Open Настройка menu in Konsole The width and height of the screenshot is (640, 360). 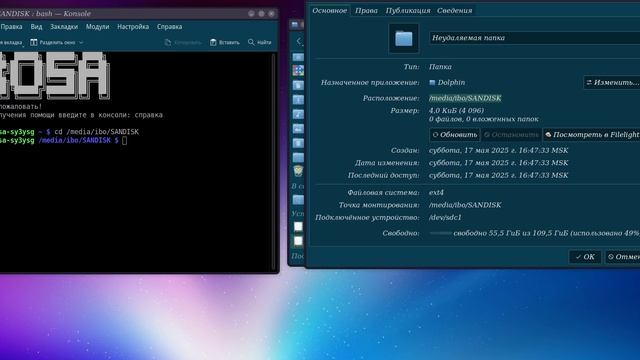[133, 27]
